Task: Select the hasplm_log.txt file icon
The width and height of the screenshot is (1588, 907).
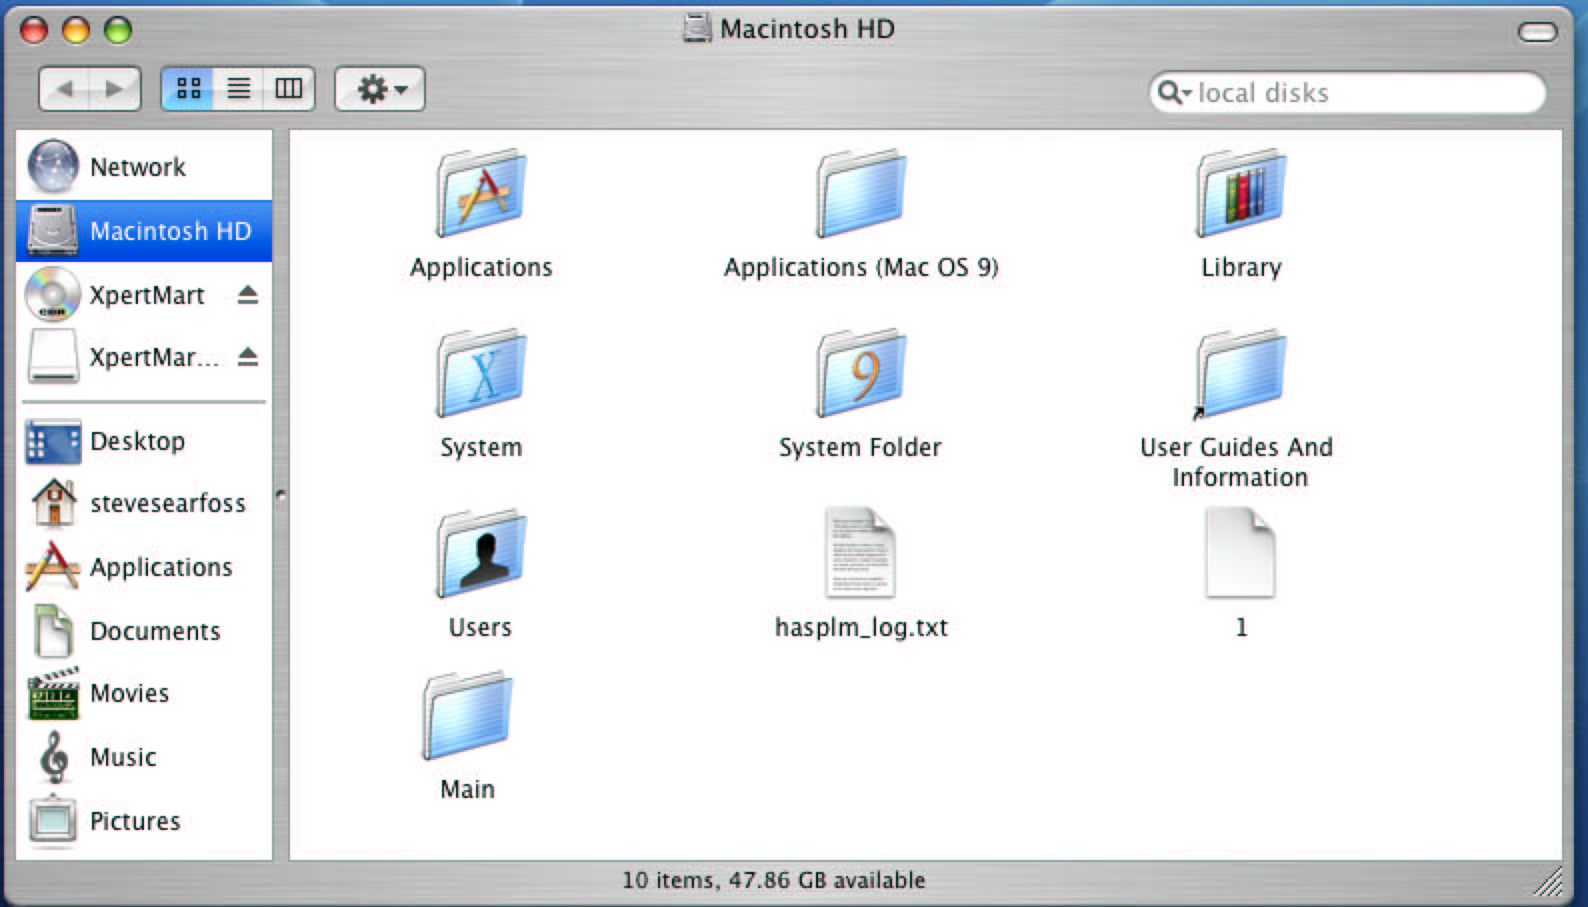Action: 860,553
